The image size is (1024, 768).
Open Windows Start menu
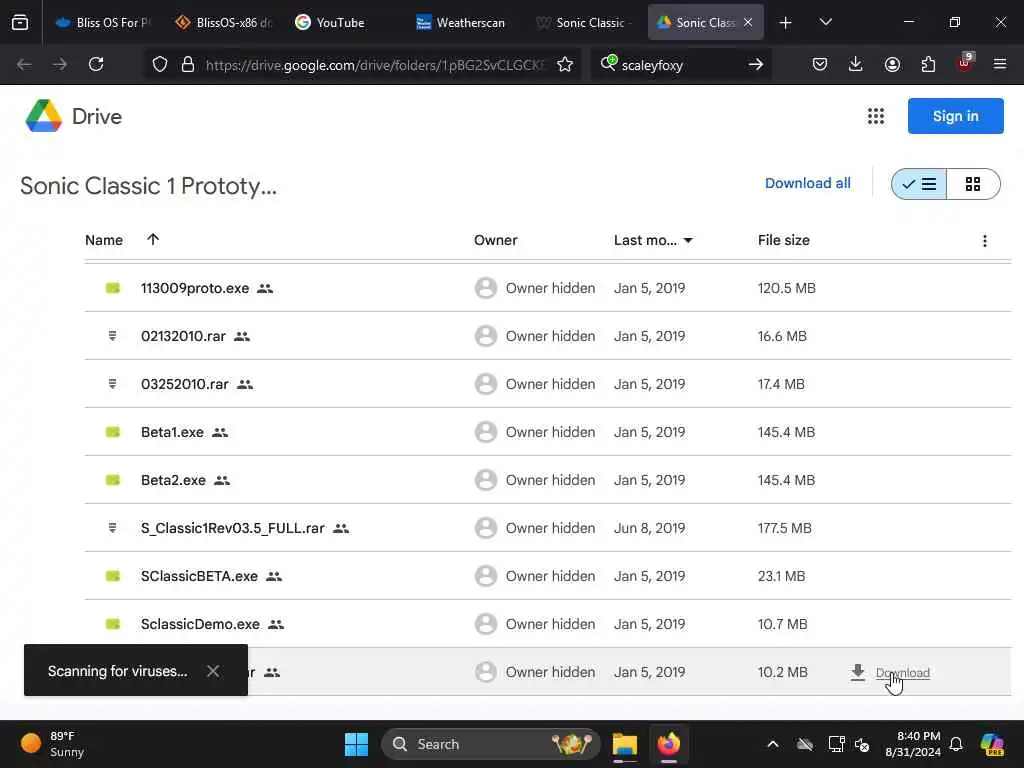(356, 744)
